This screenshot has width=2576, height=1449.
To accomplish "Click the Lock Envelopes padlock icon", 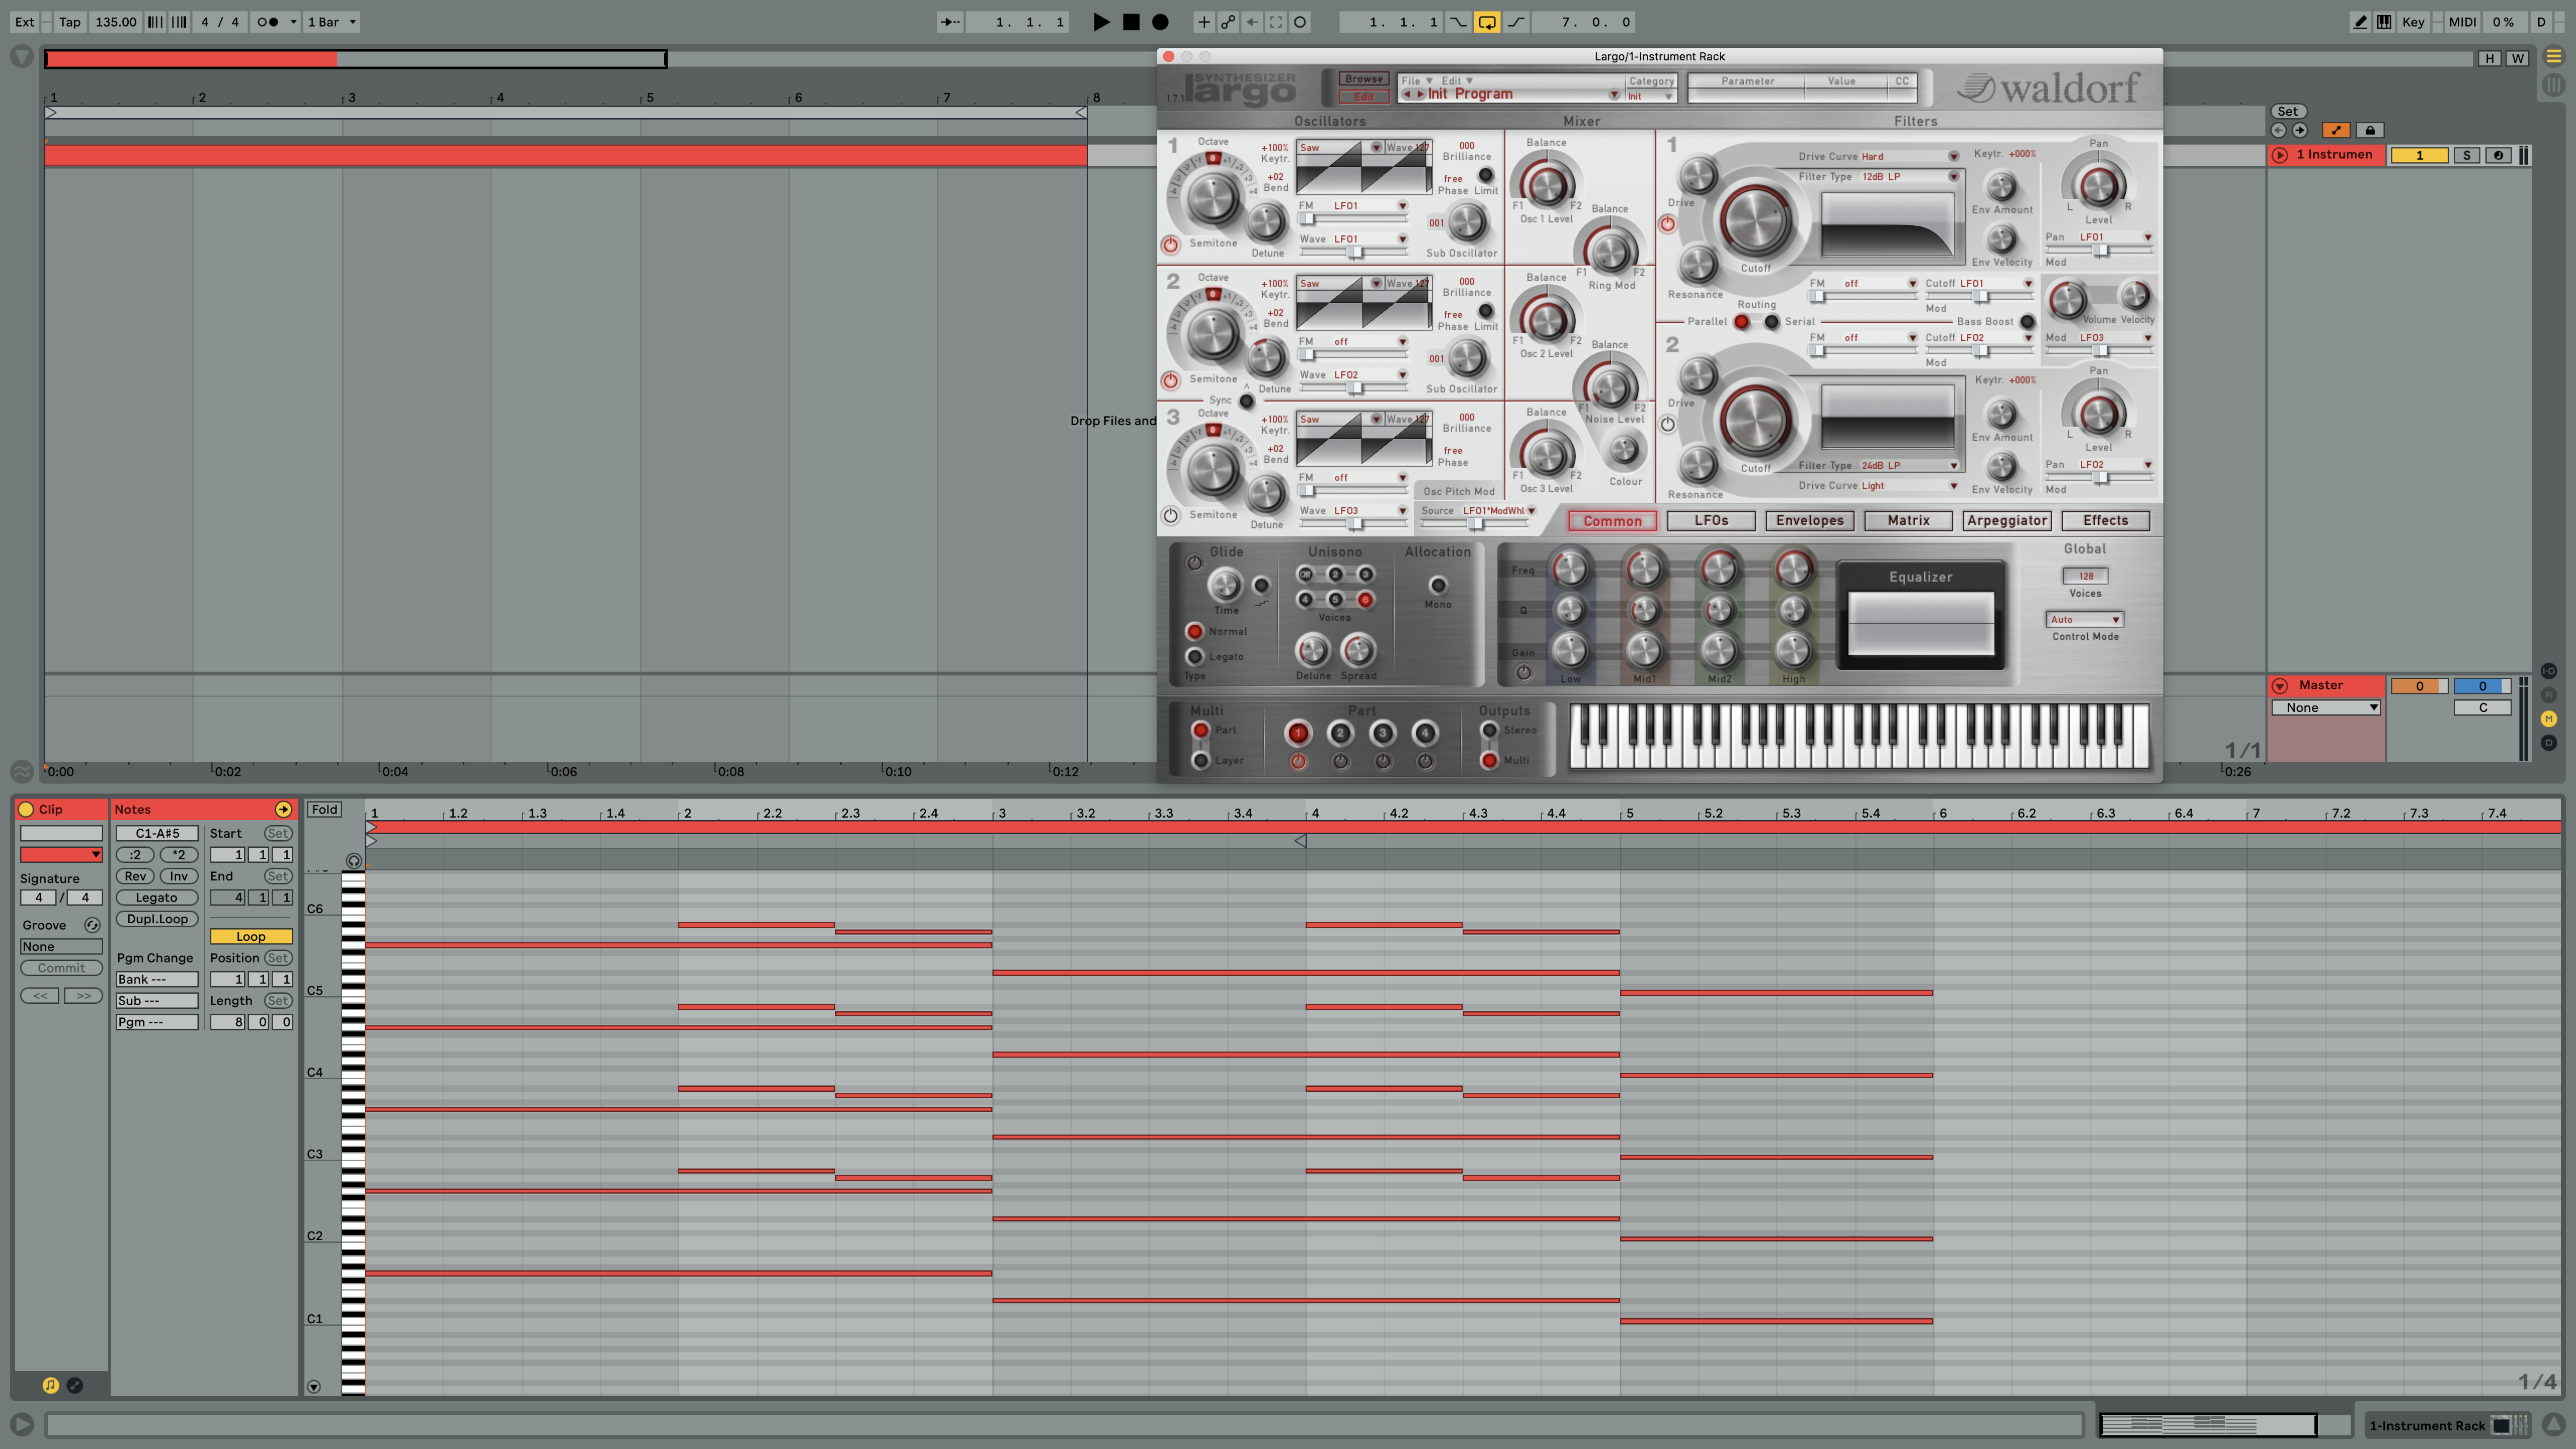I will pyautogui.click(x=2369, y=130).
